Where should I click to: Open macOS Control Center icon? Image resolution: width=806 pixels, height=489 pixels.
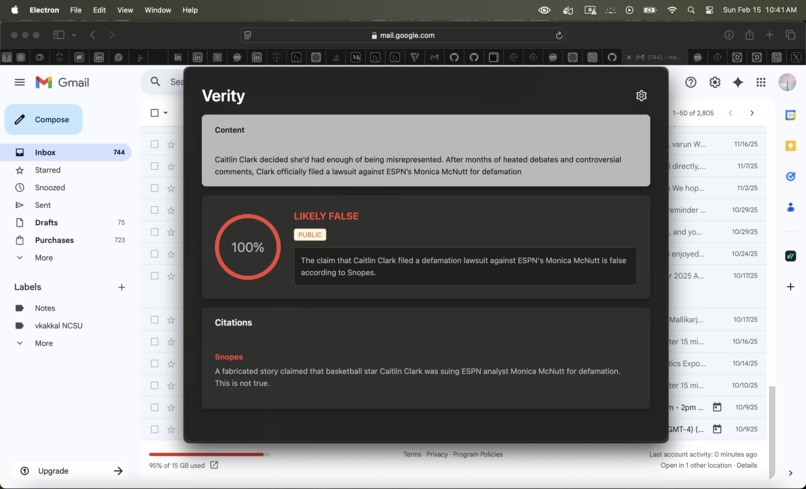point(709,10)
